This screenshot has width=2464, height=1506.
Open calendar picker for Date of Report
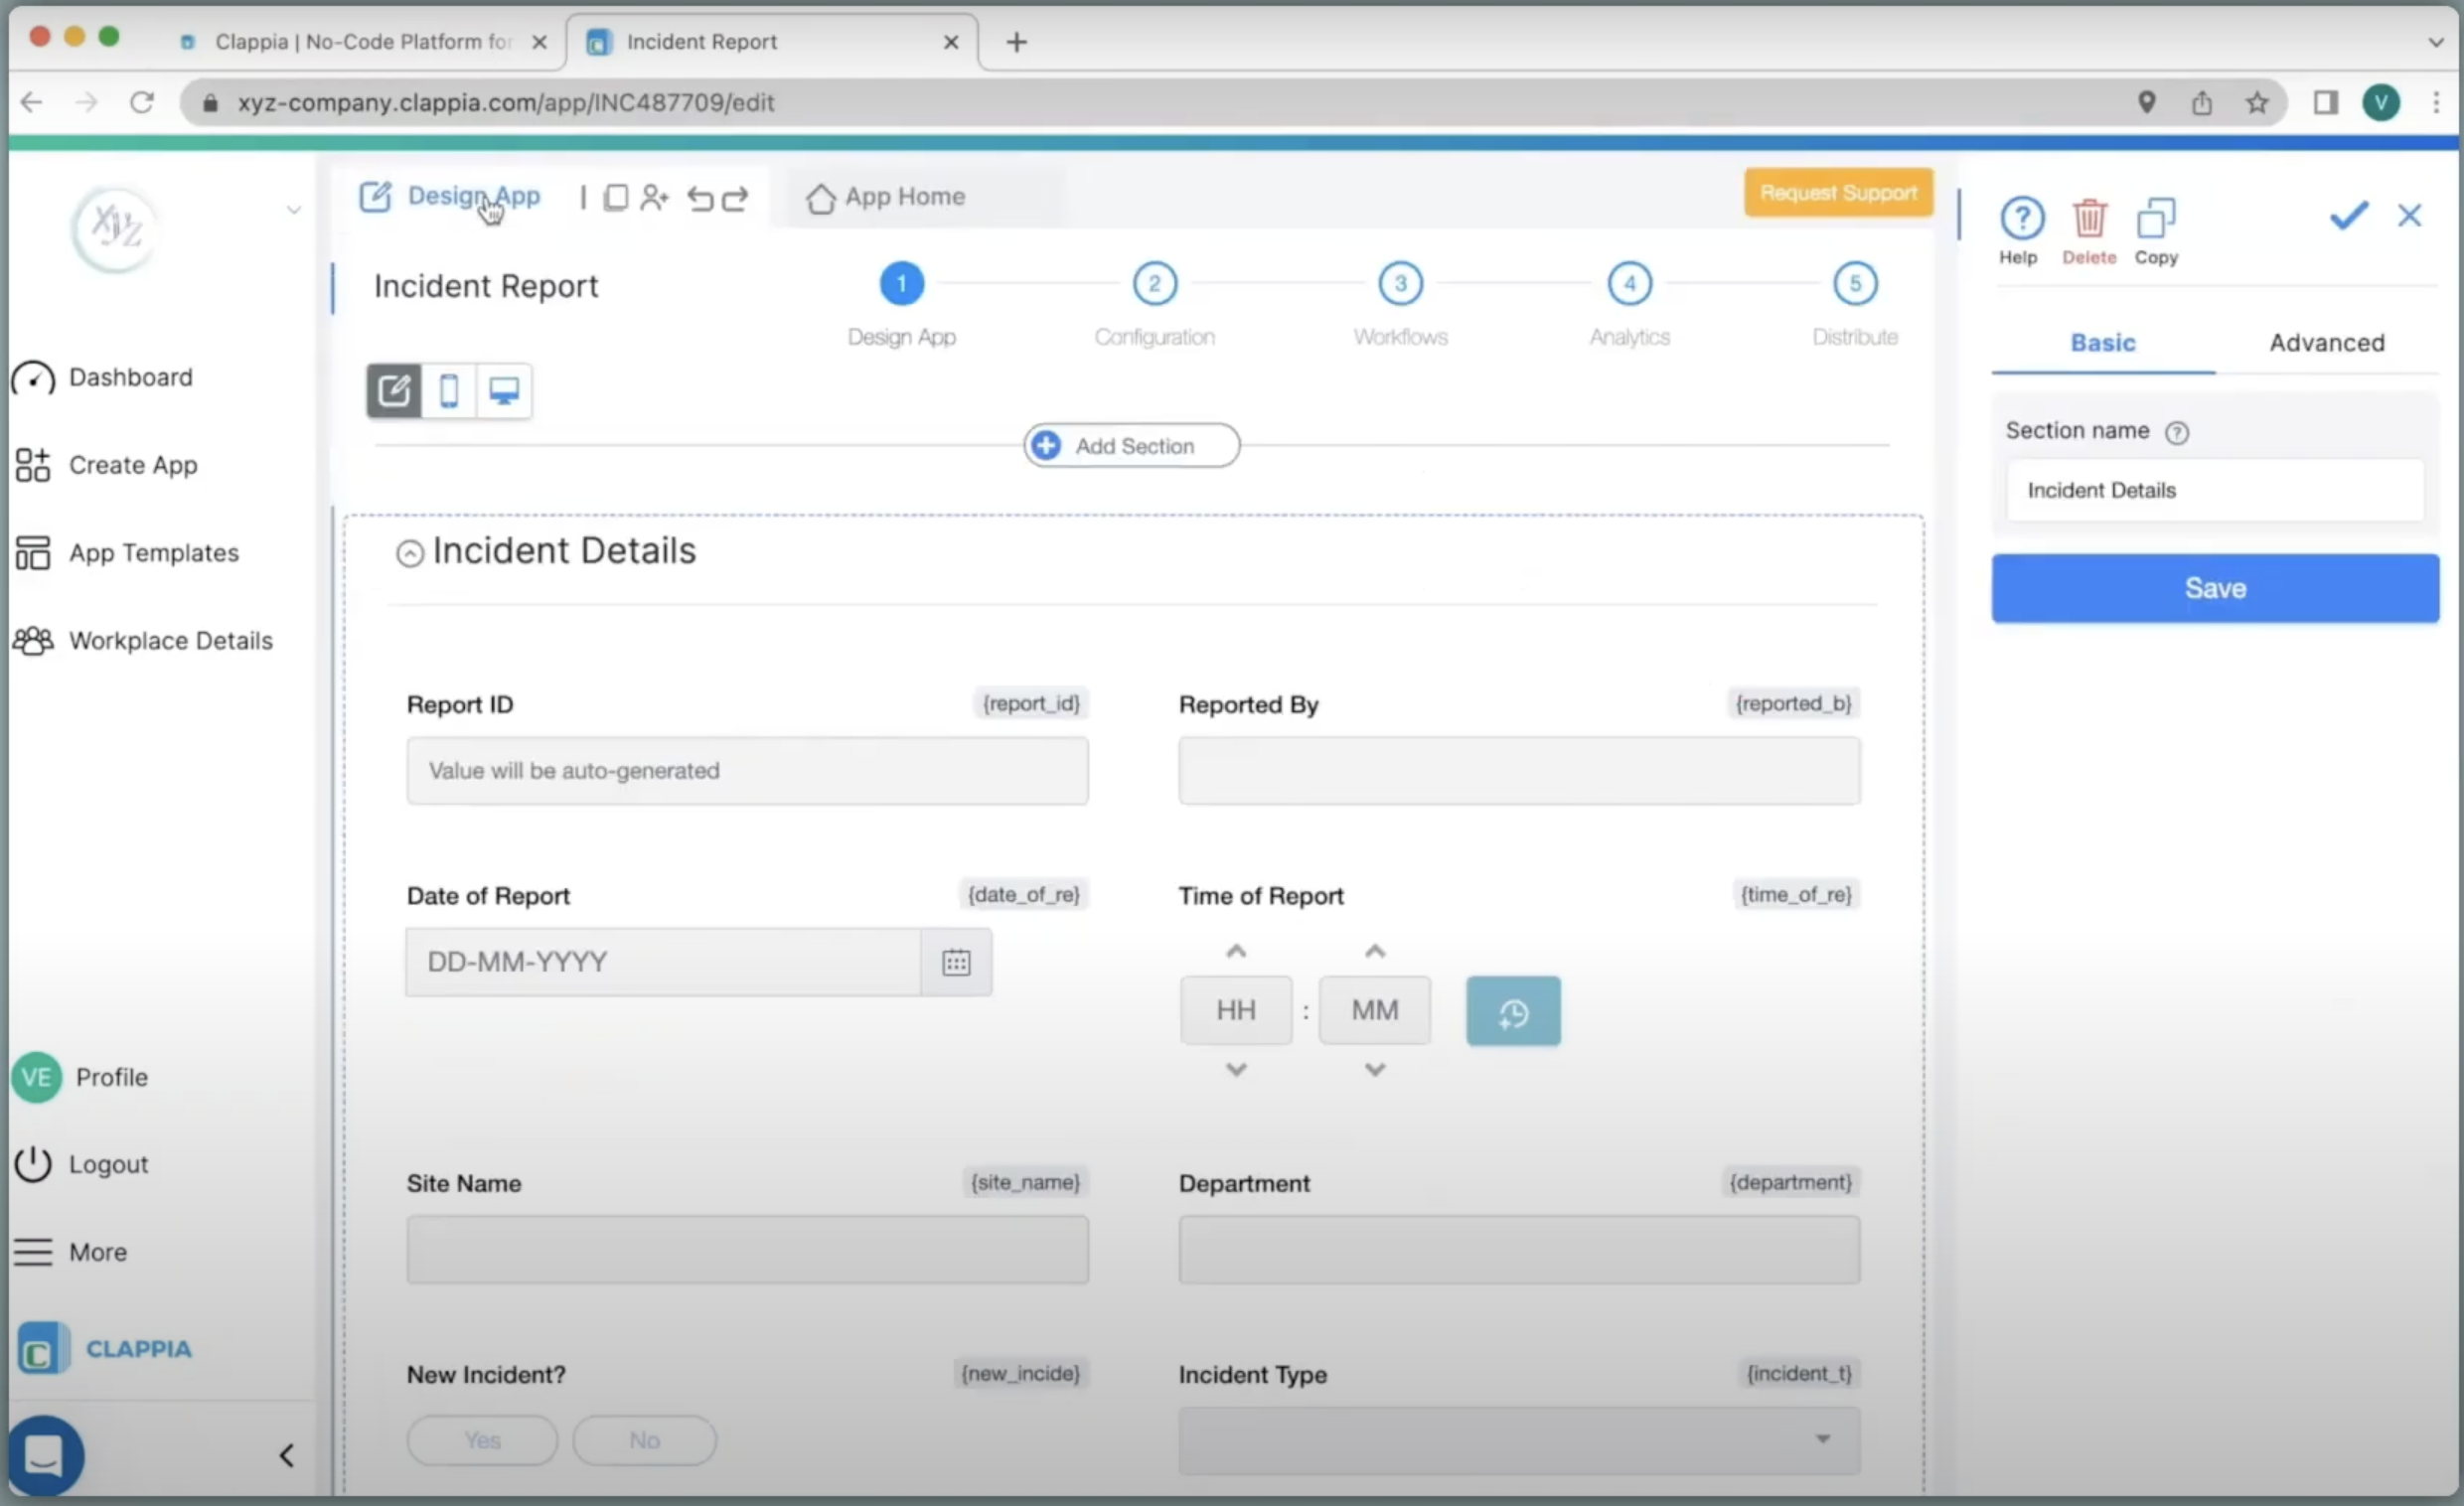point(956,962)
